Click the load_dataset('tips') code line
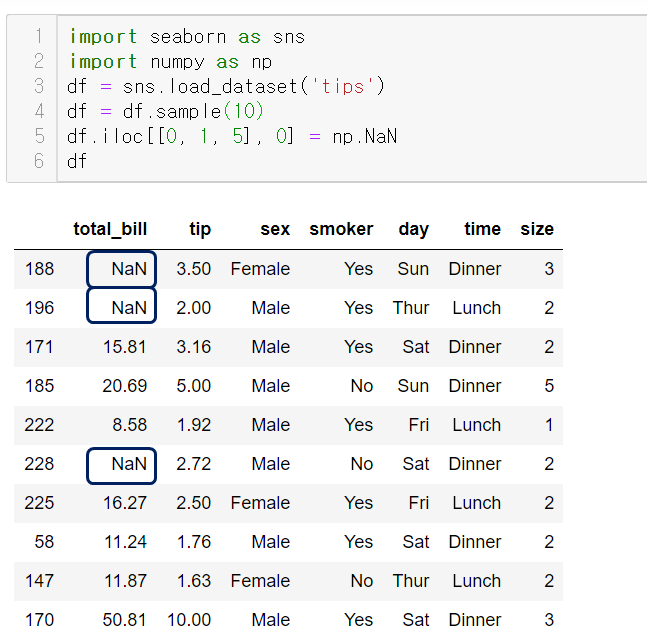The height and width of the screenshot is (644, 647). pos(226,87)
